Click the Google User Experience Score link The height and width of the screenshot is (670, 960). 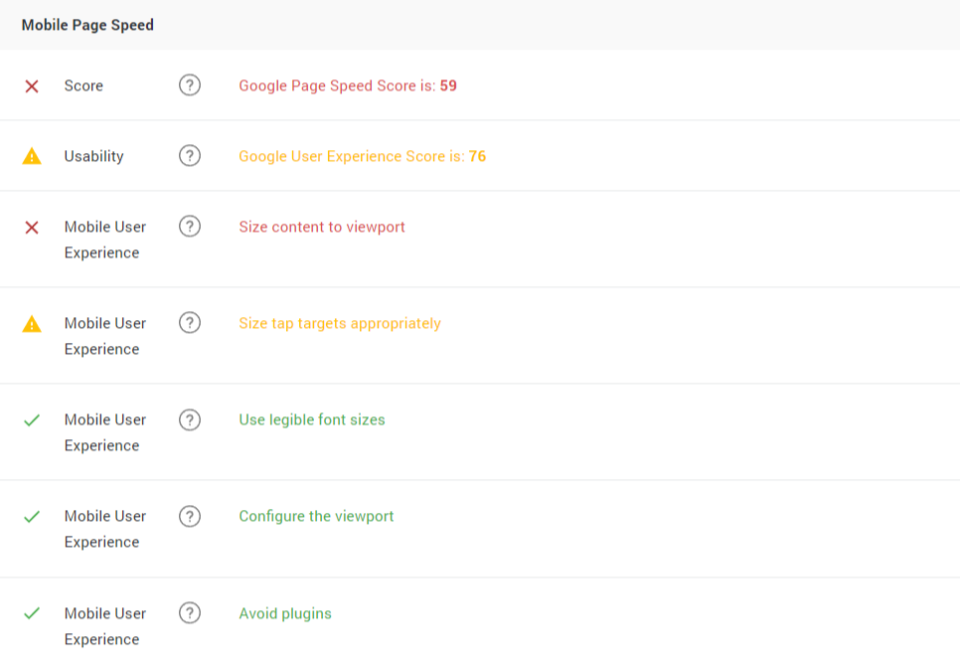(x=362, y=156)
